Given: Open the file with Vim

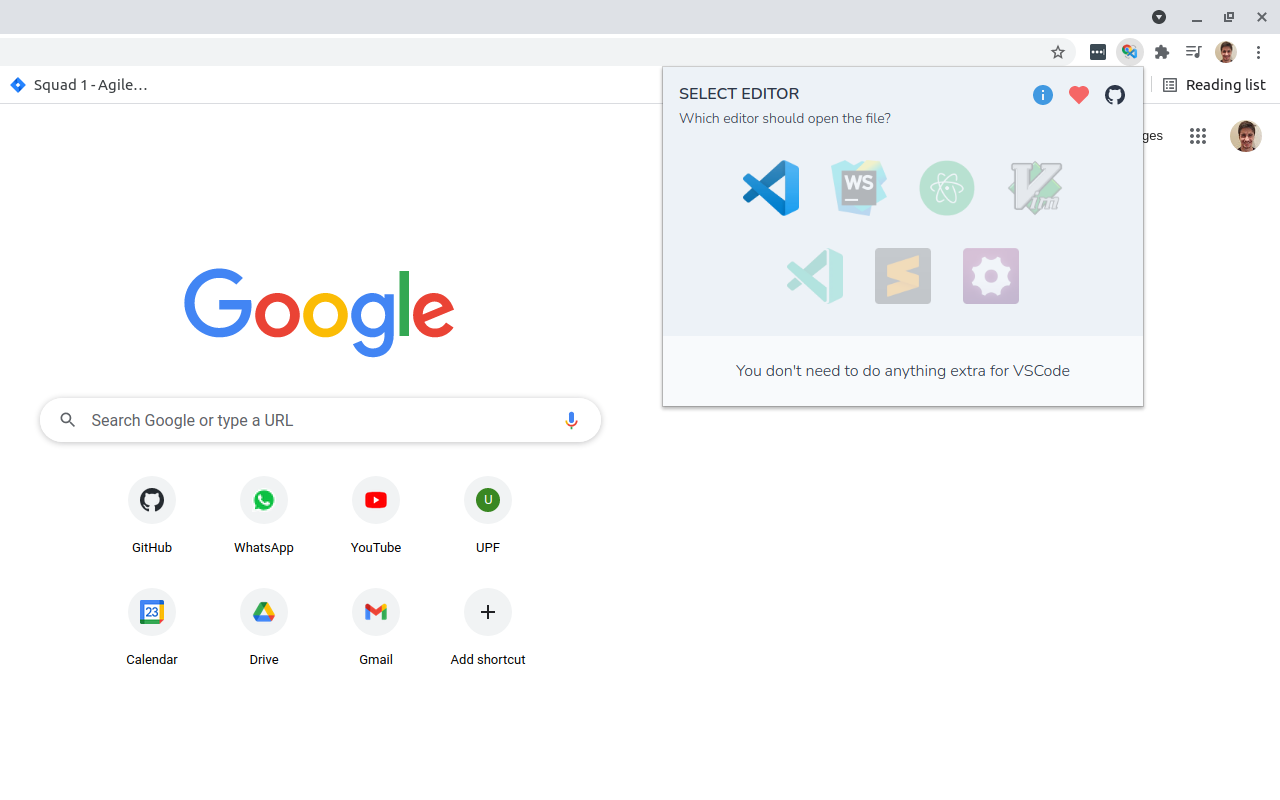Looking at the screenshot, I should [1034, 188].
